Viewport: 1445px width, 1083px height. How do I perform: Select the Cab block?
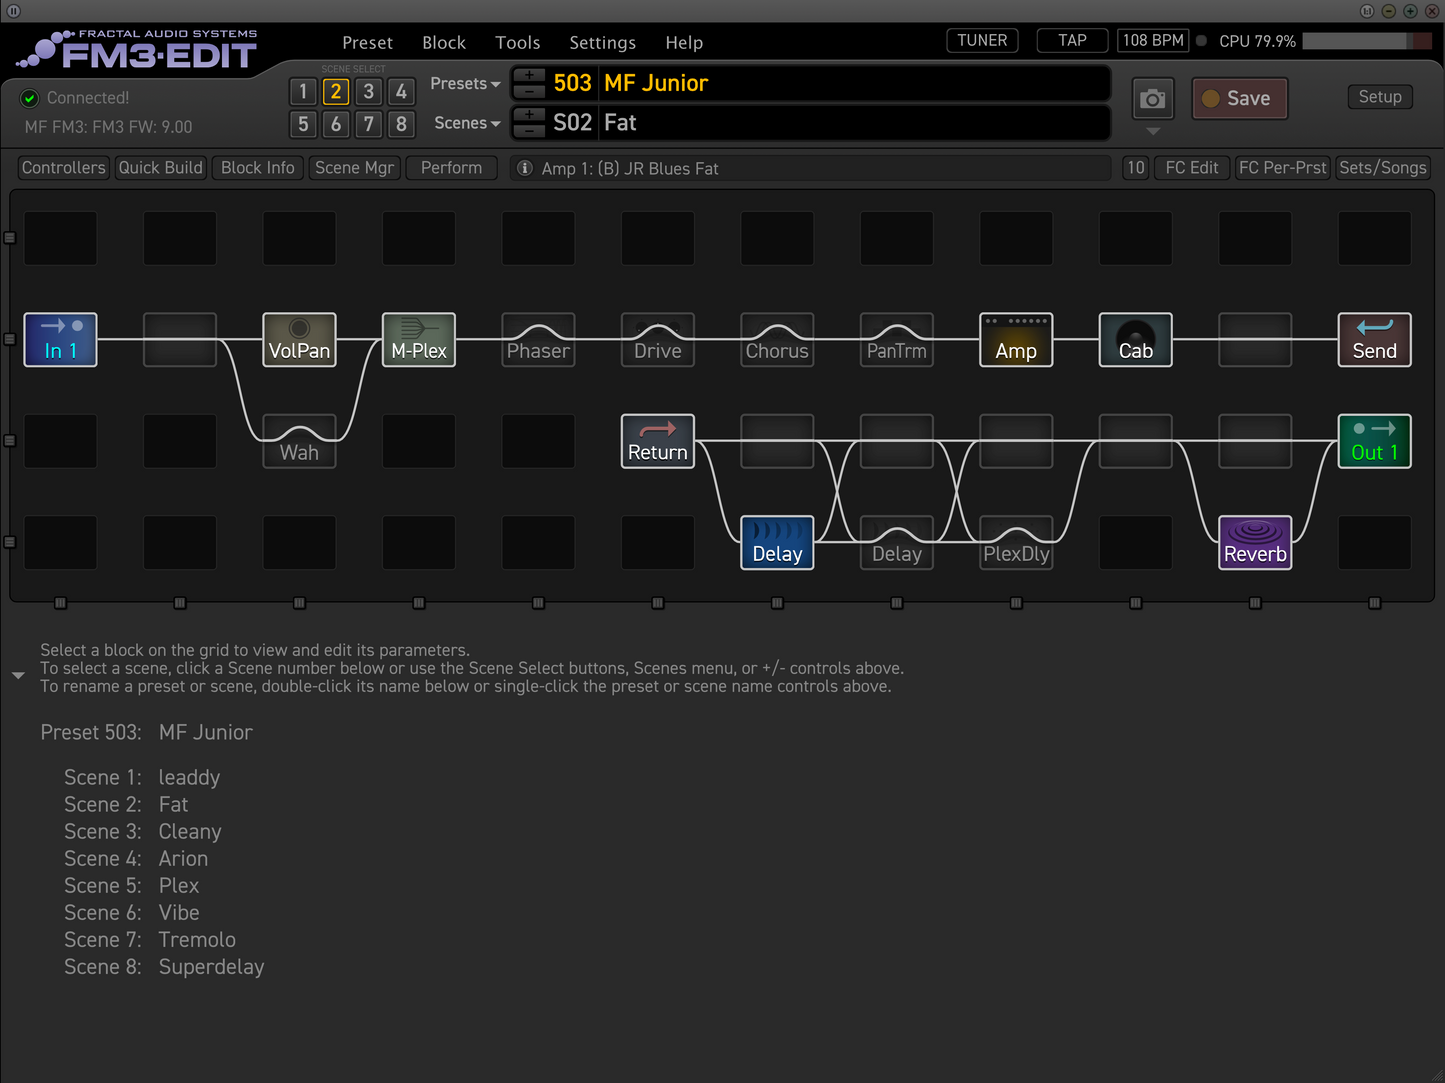[1136, 340]
